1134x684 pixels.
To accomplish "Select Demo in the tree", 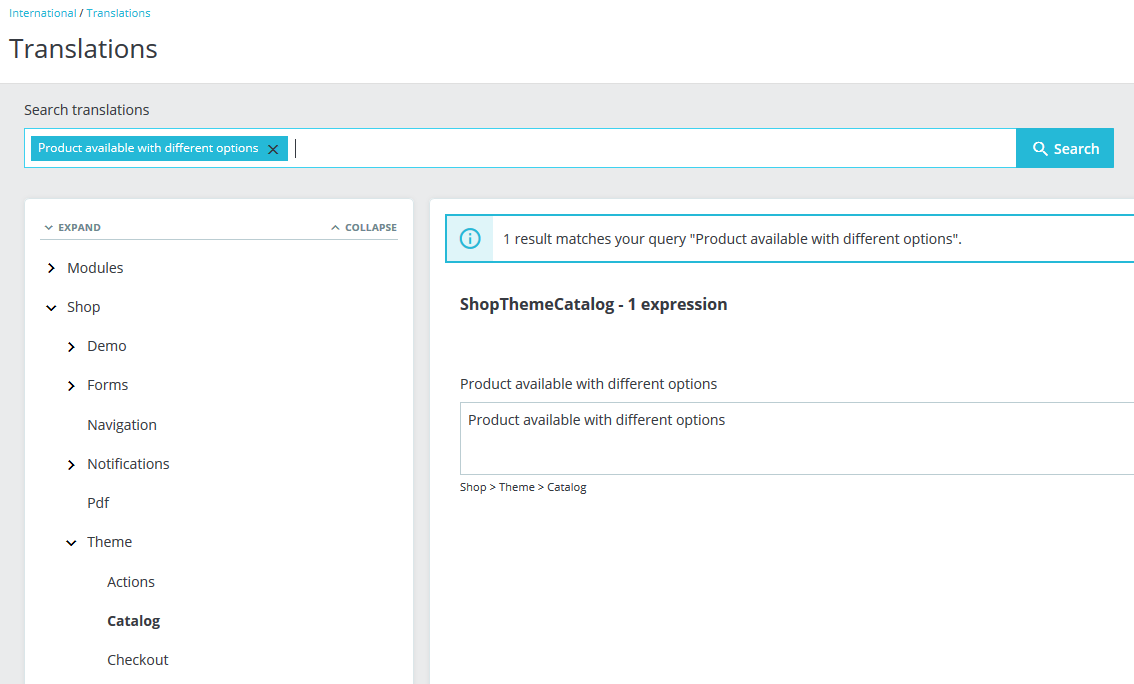I will (x=106, y=346).
